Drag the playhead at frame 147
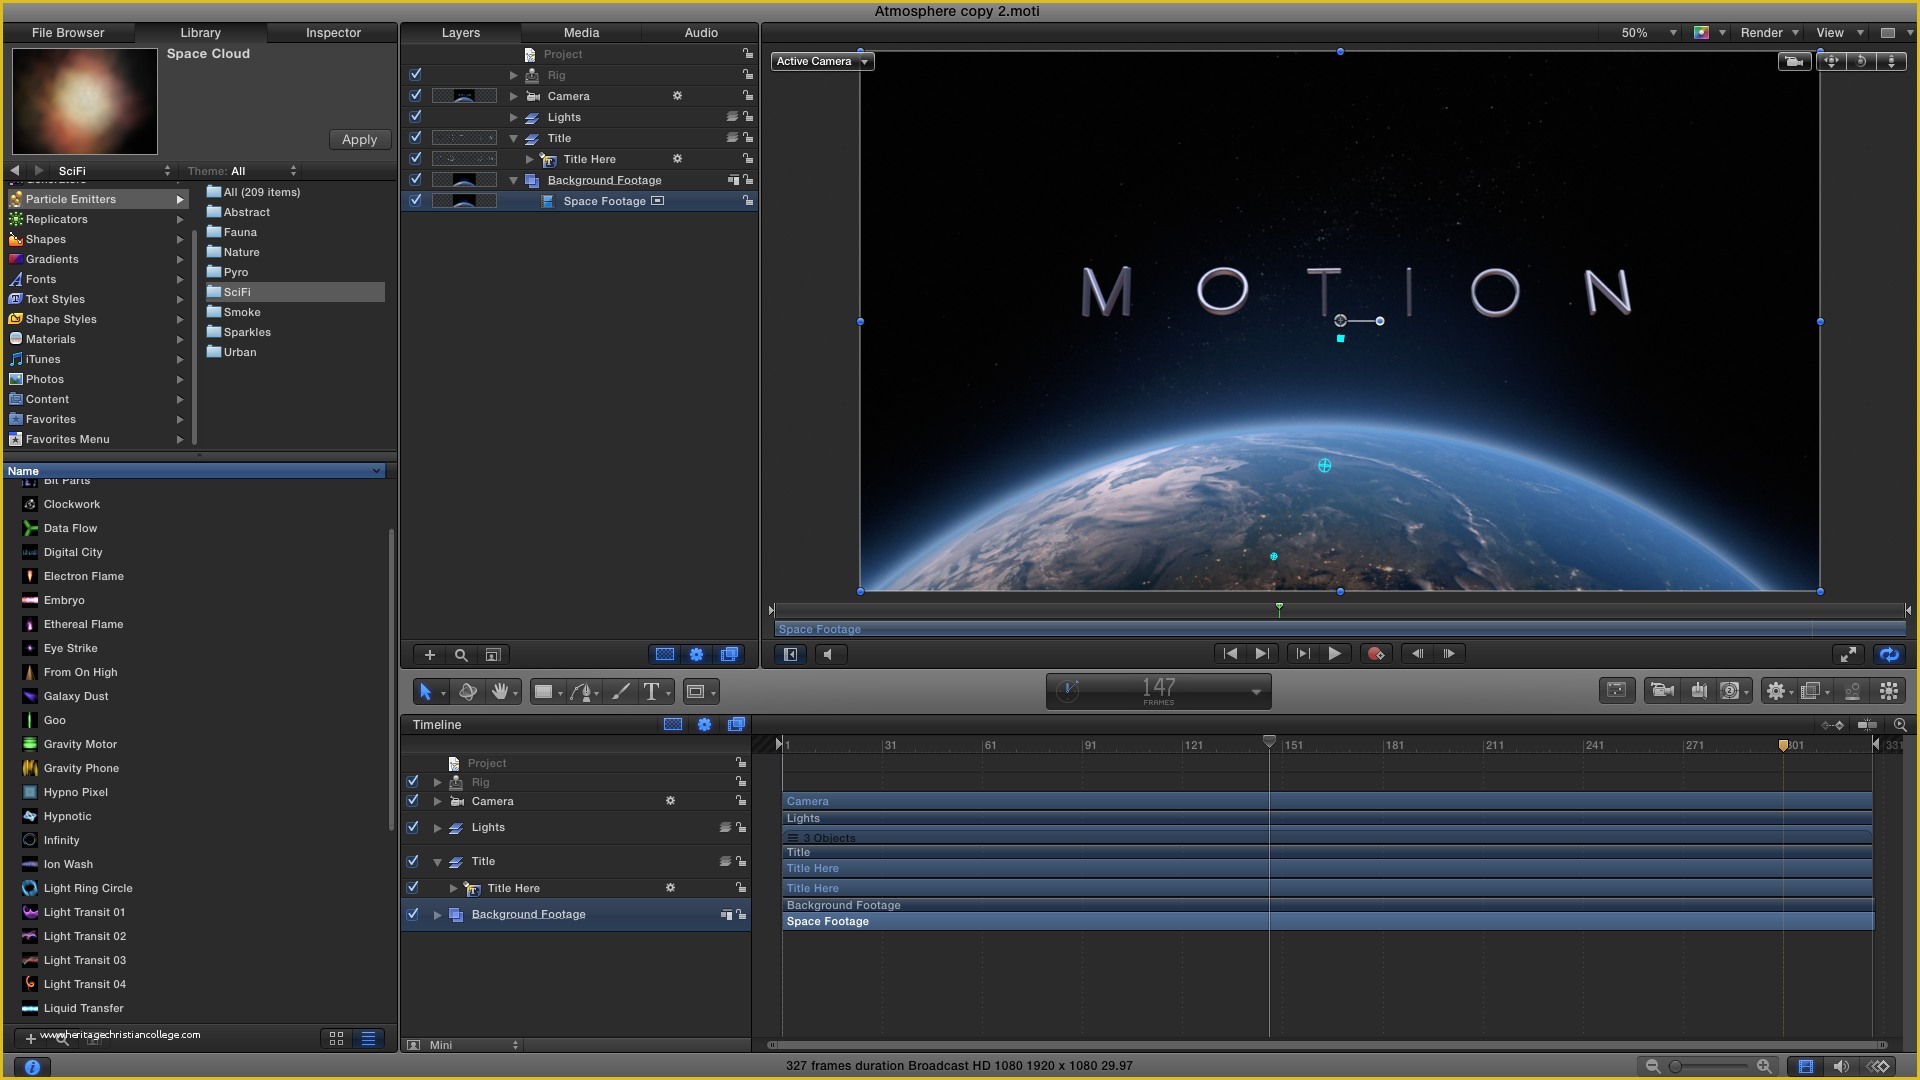This screenshot has height=1080, width=1920. click(x=1269, y=742)
